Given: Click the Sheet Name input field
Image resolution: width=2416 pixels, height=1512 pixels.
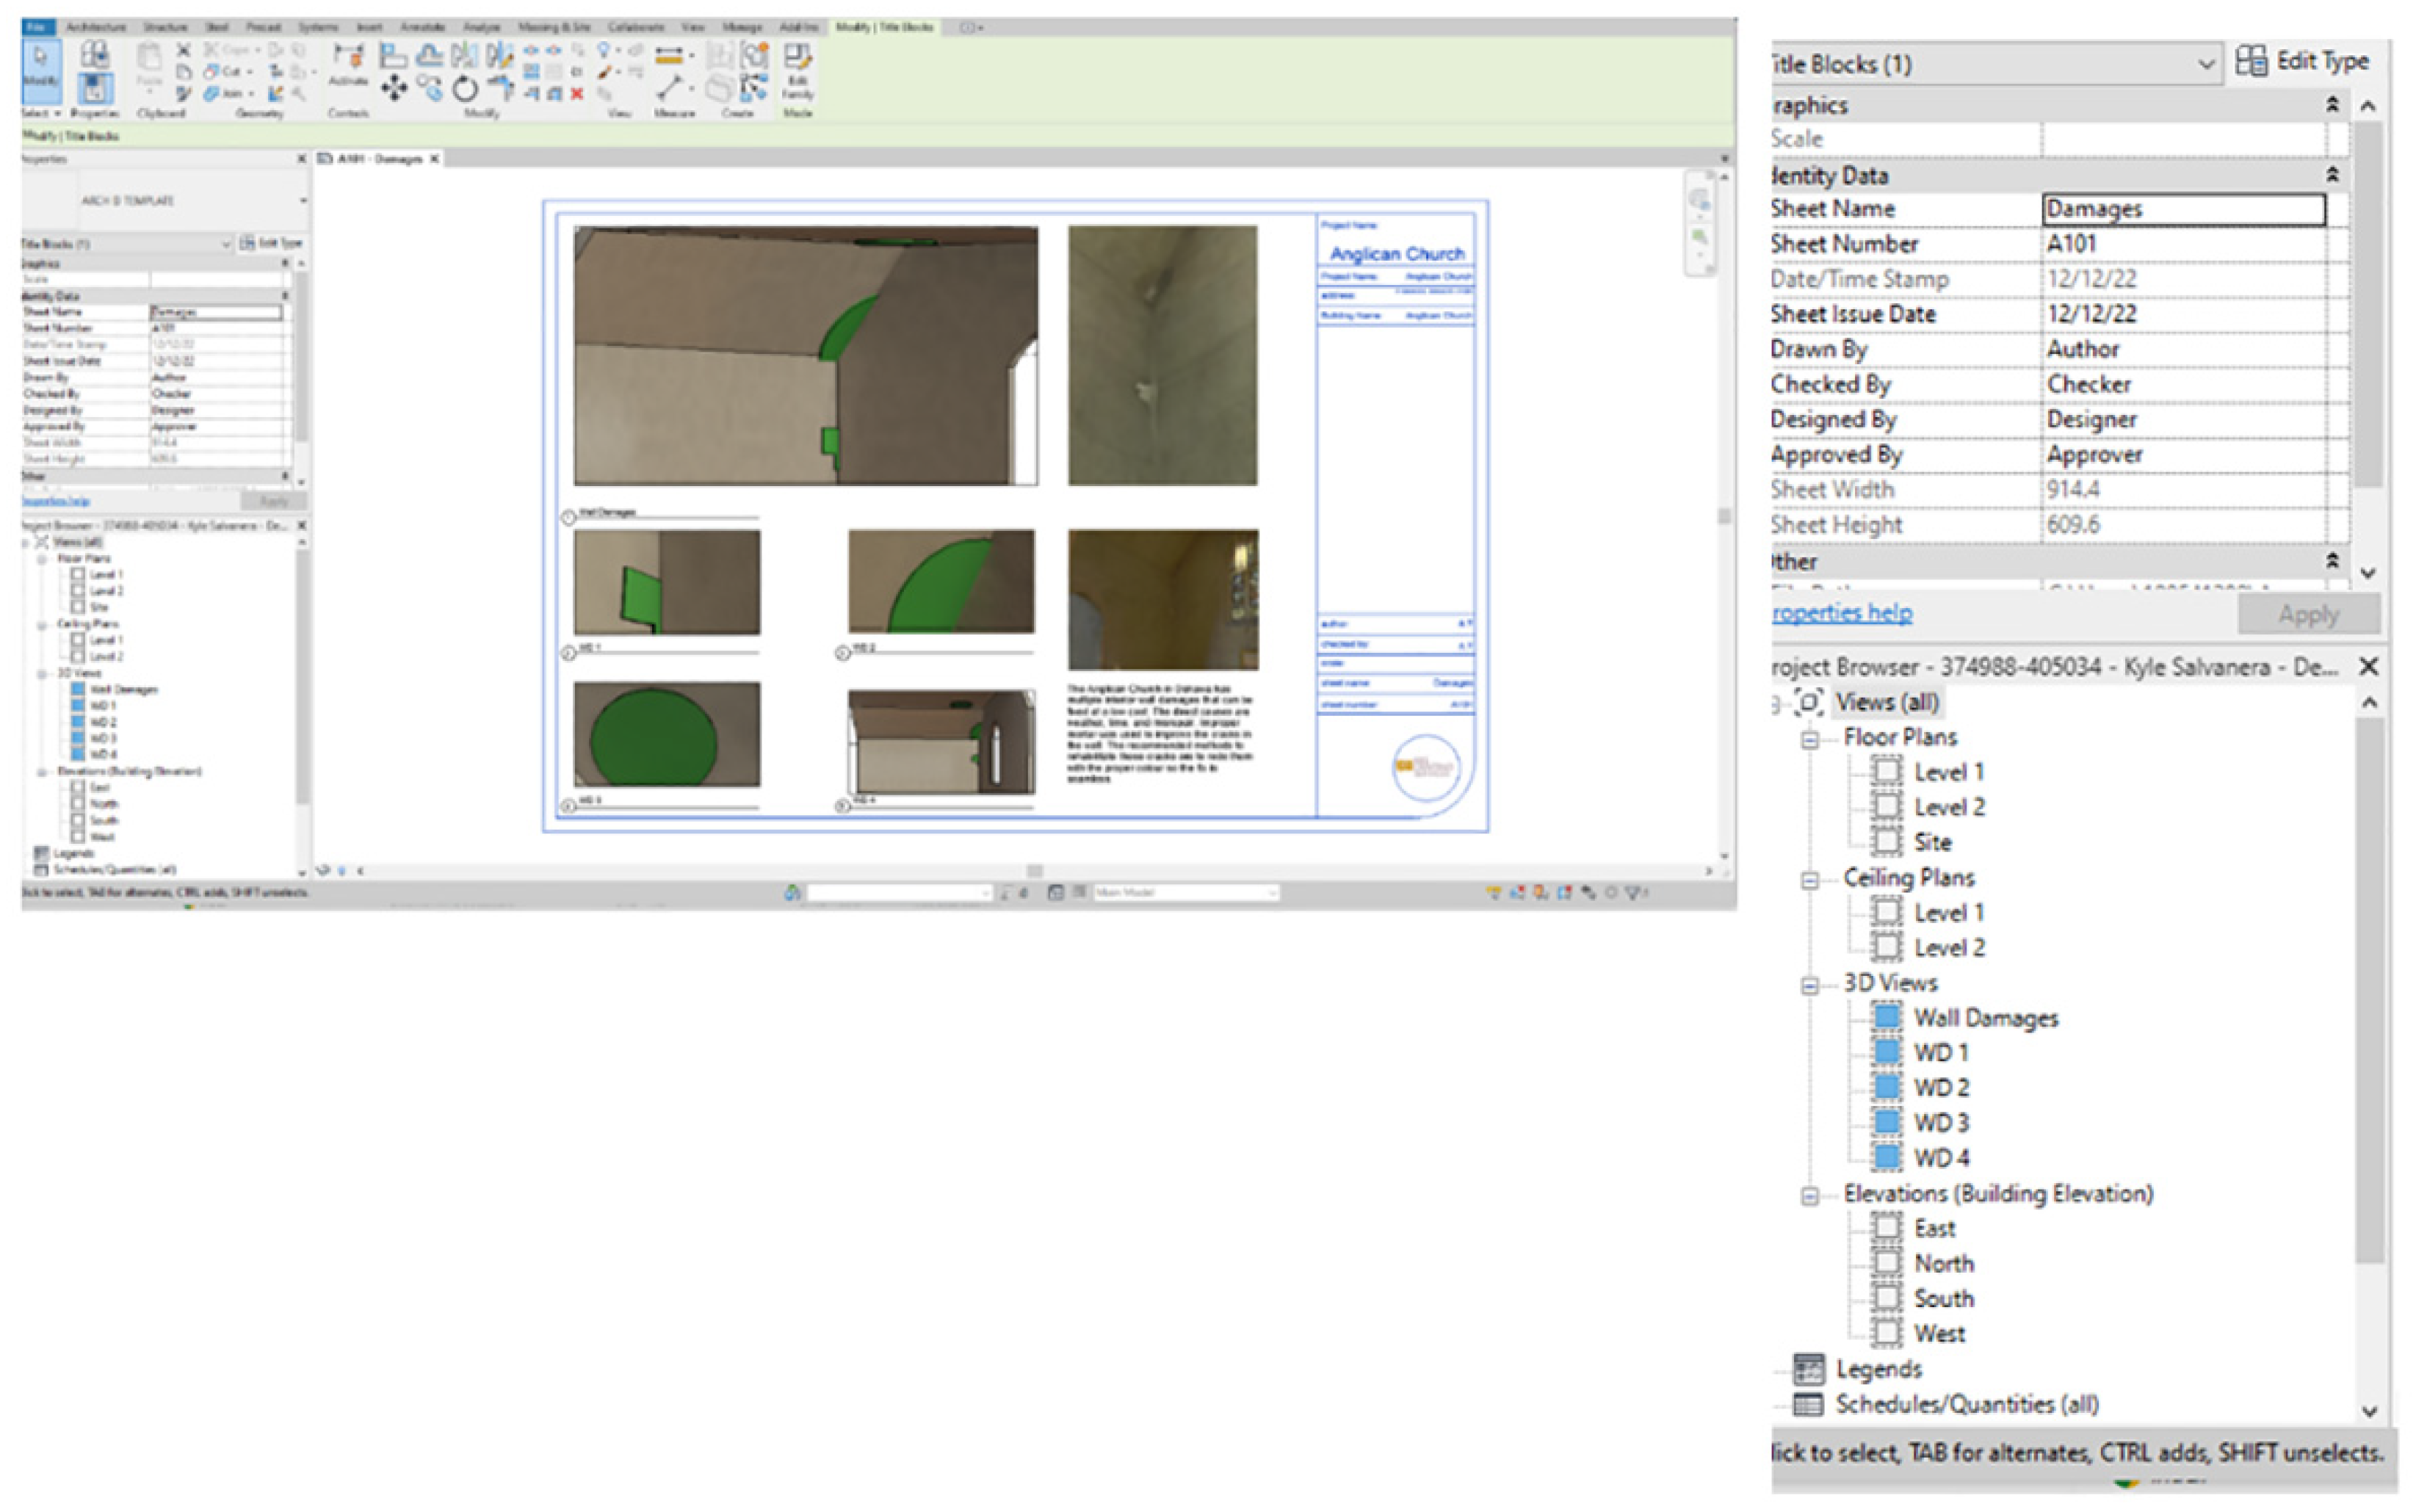Looking at the screenshot, I should (2183, 209).
